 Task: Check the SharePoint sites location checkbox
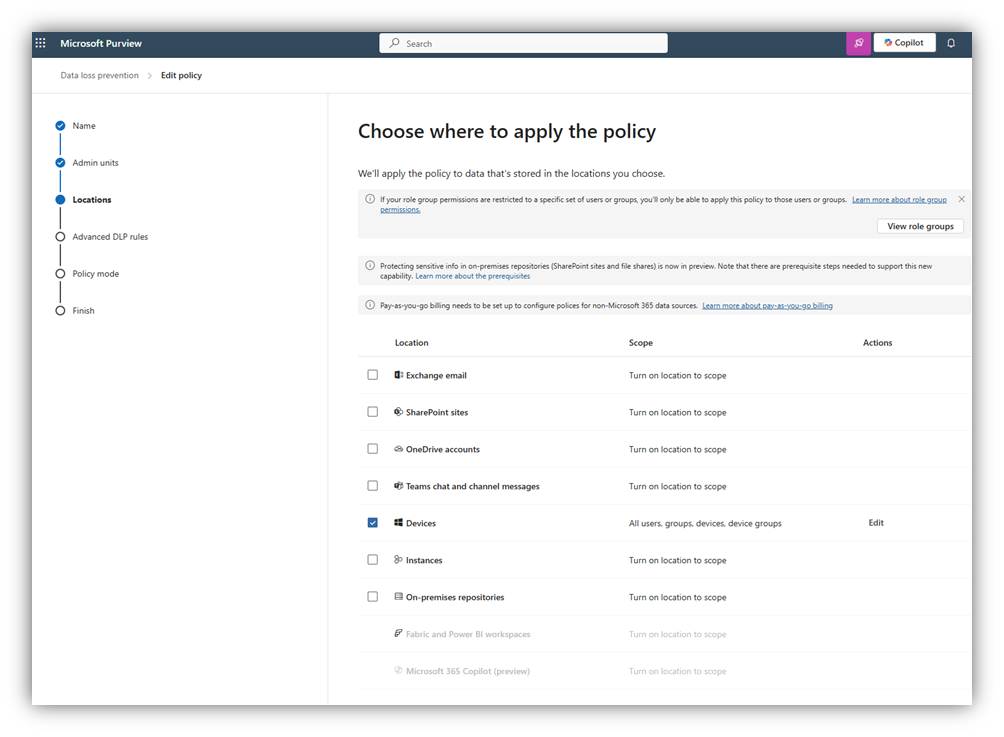[373, 412]
